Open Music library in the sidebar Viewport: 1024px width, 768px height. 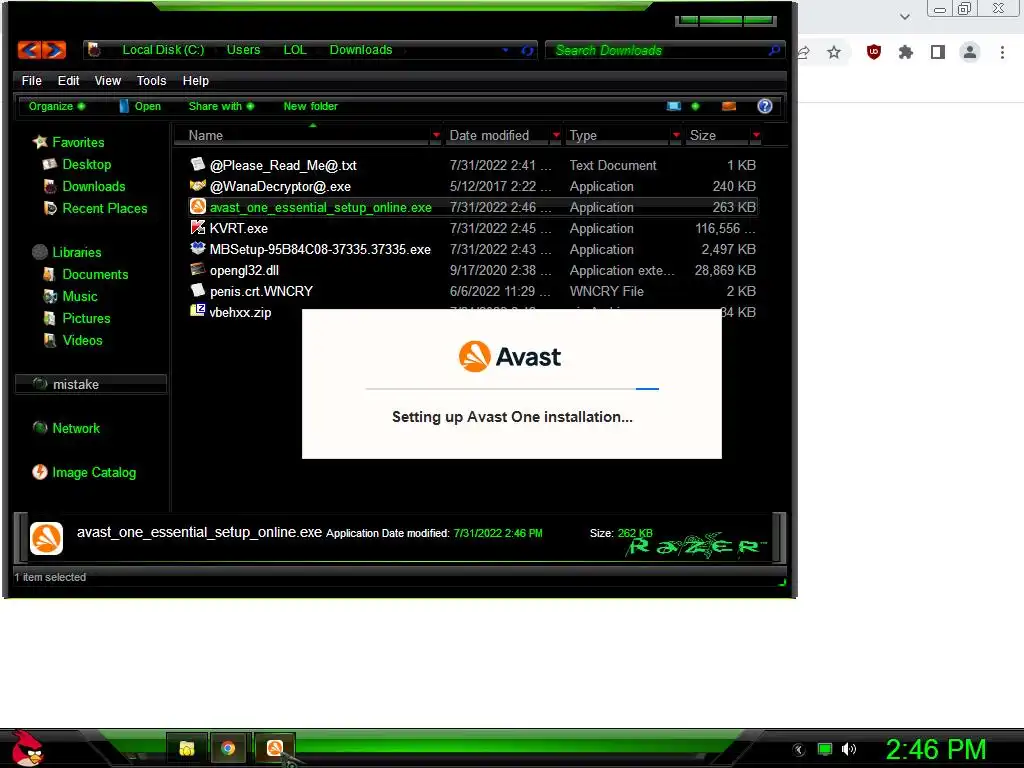point(80,296)
